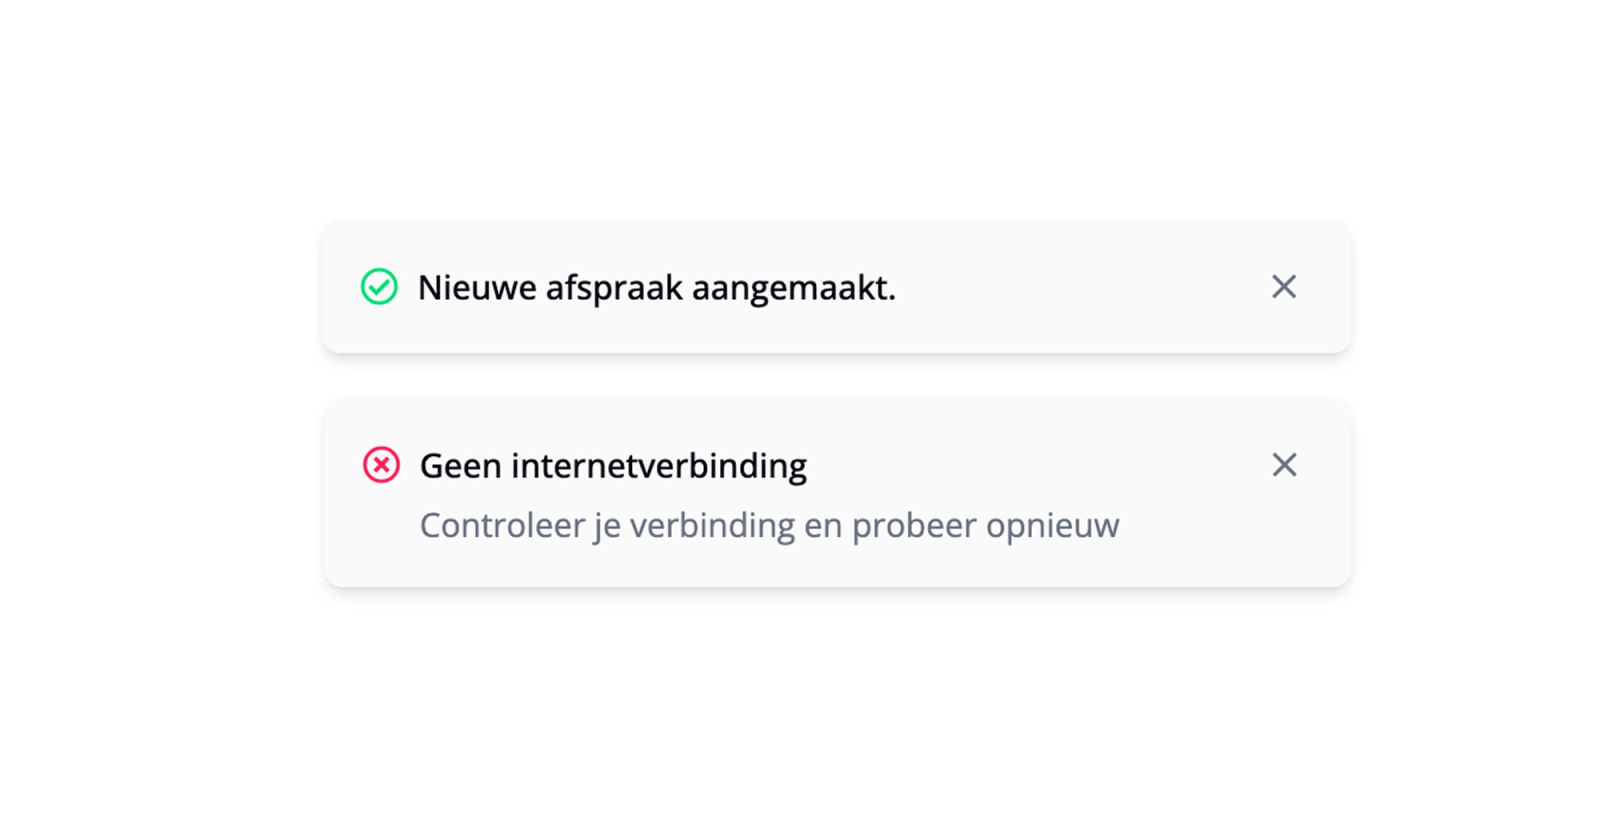
Task: Click the text 'Nieuwe afspraak aangemaakt.'
Action: 658,287
